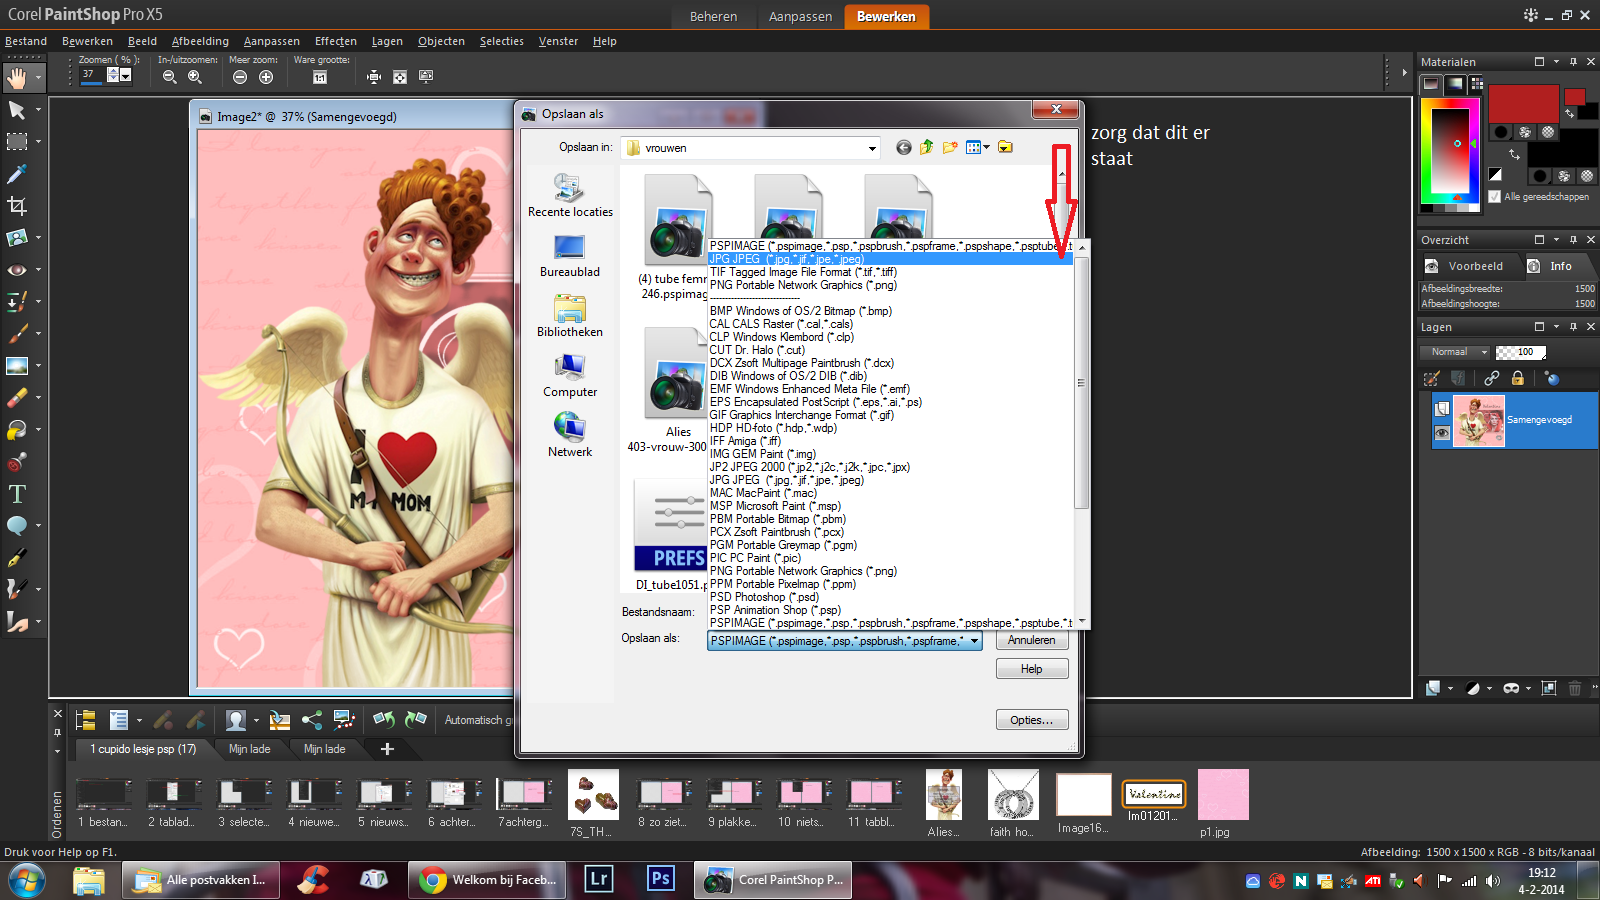Add a new tray with plus tab
1600x900 pixels.
tap(387, 749)
